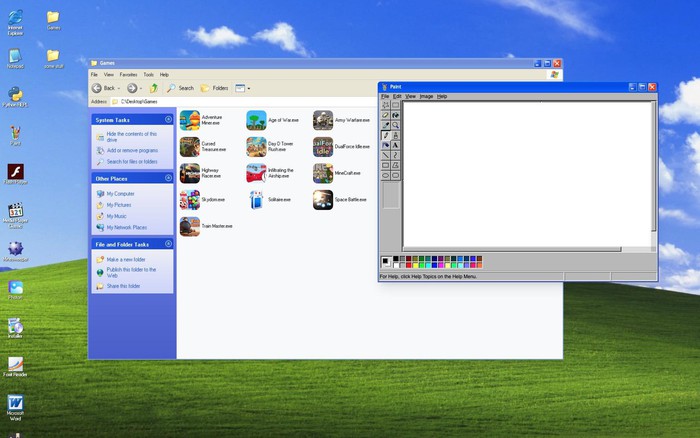Viewport: 700px width, 438px height.
Task: Select the Airbrush tool in Paint
Action: point(386,145)
